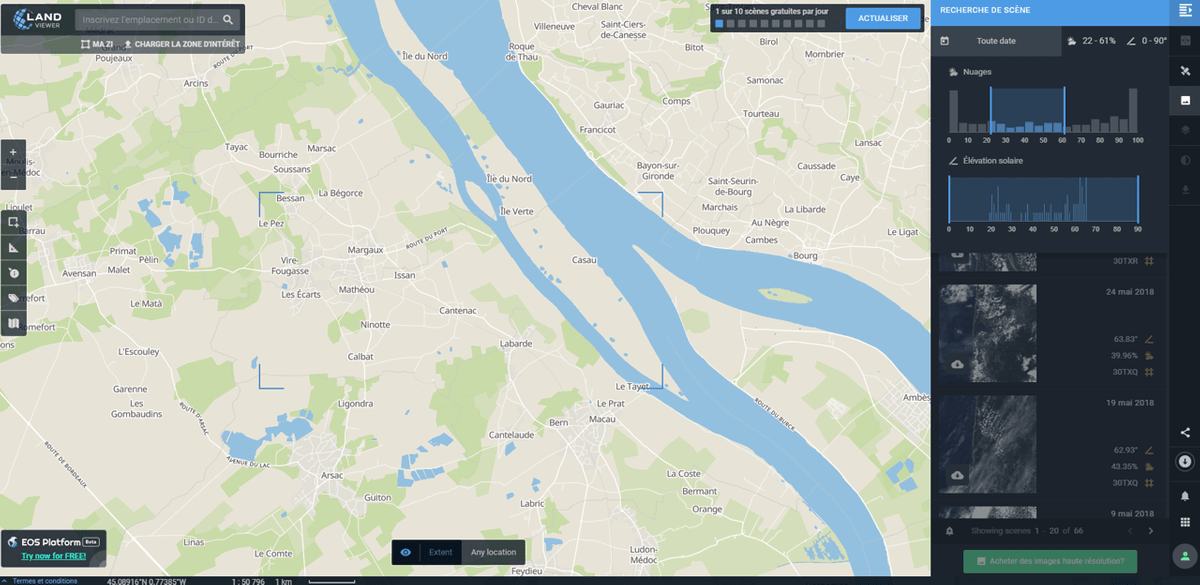Screen dimensions: 1200x585
Task: Select the Extent search option
Action: [441, 552]
